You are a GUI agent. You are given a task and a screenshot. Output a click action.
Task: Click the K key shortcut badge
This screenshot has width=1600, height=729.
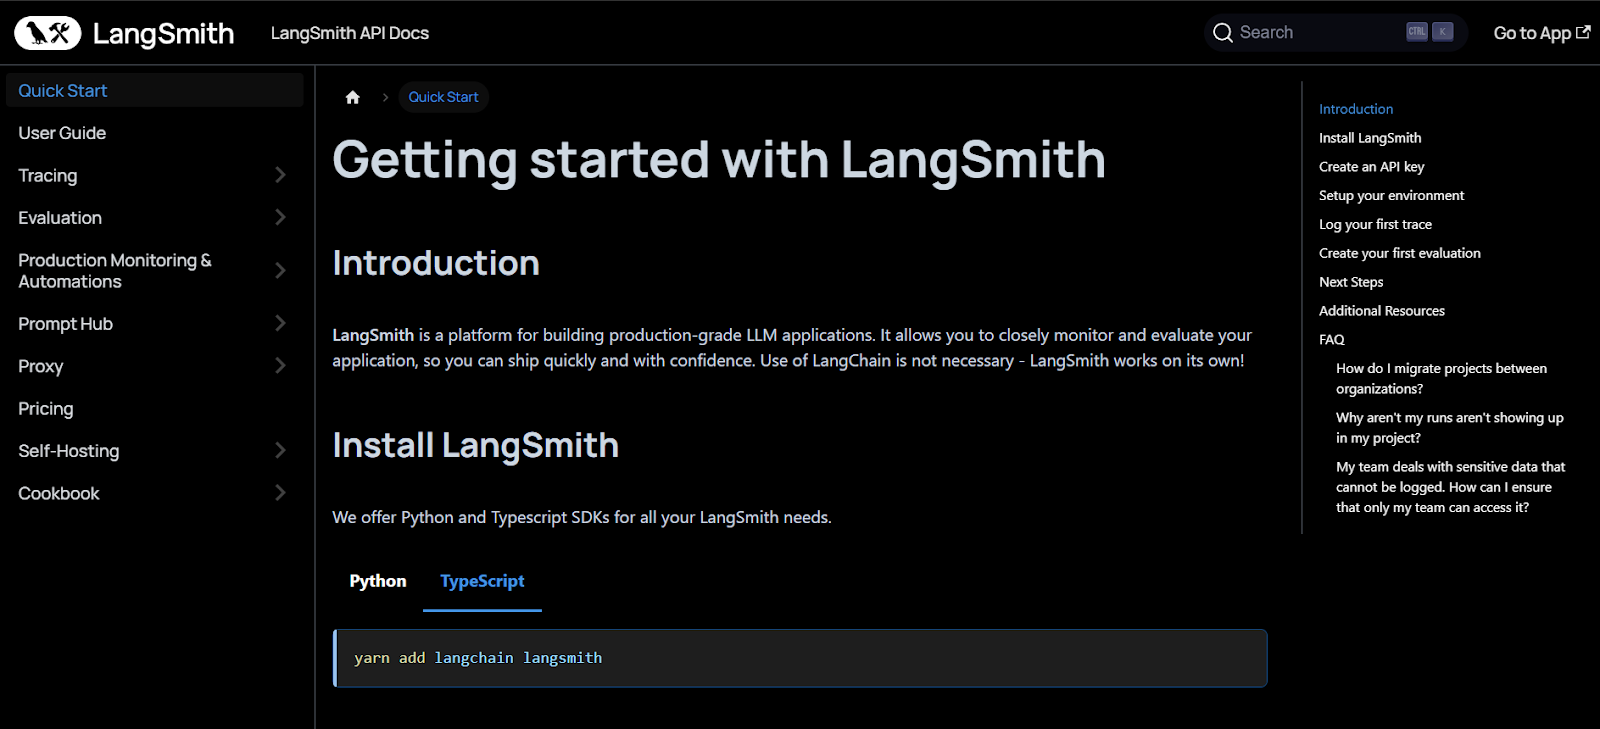1442,32
